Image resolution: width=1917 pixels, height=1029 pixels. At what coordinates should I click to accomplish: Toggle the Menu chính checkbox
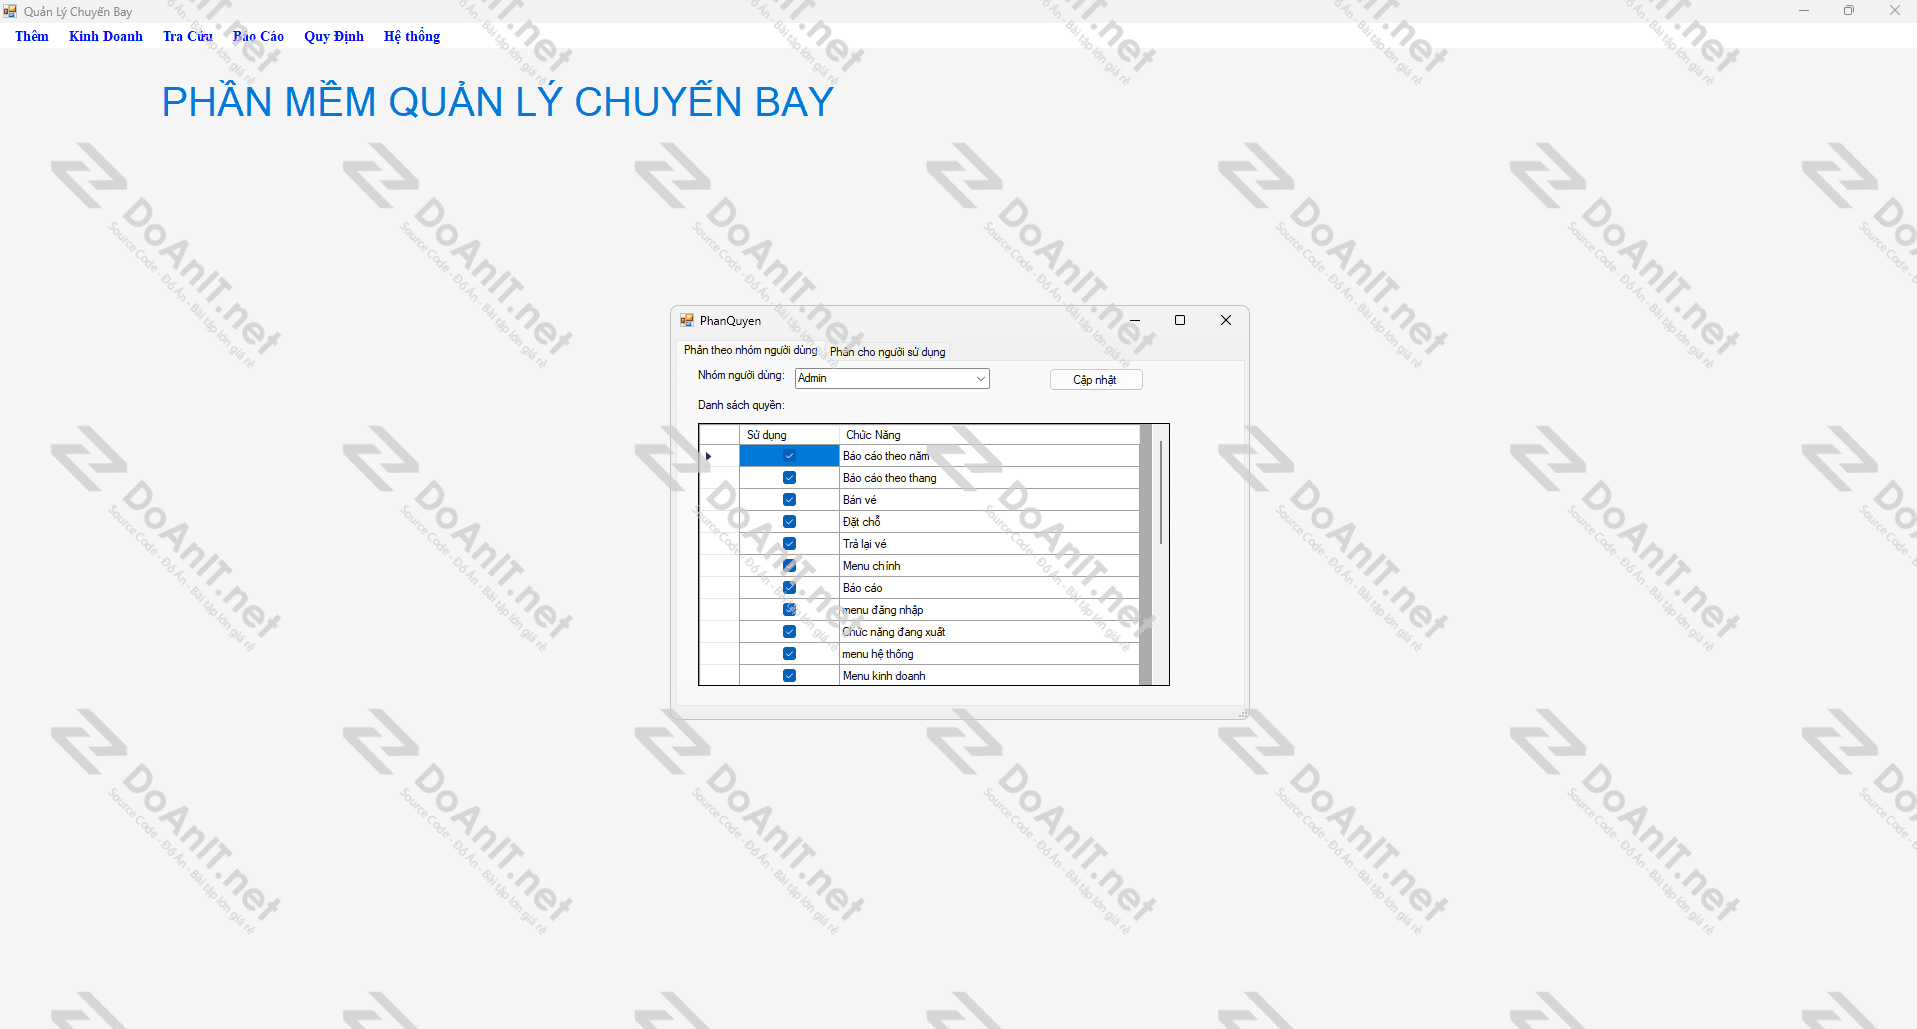point(789,566)
